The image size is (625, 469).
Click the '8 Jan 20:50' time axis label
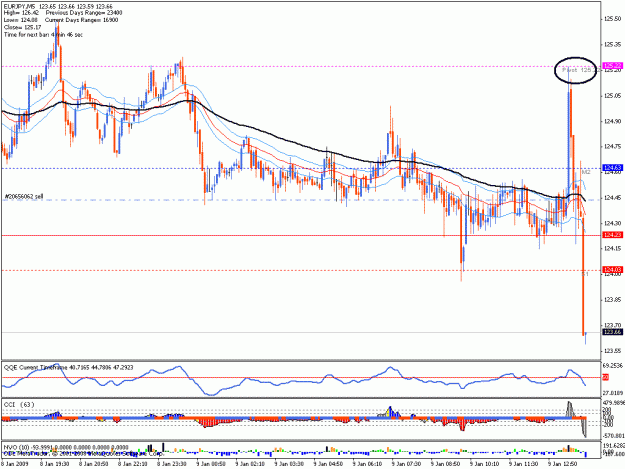(94, 464)
